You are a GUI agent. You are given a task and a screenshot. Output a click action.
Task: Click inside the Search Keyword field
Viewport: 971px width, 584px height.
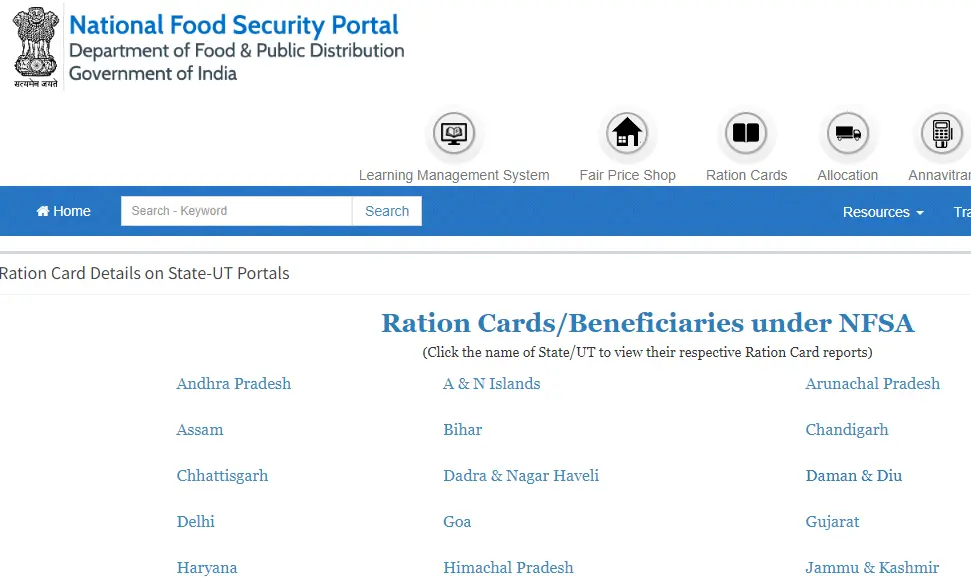pos(235,211)
